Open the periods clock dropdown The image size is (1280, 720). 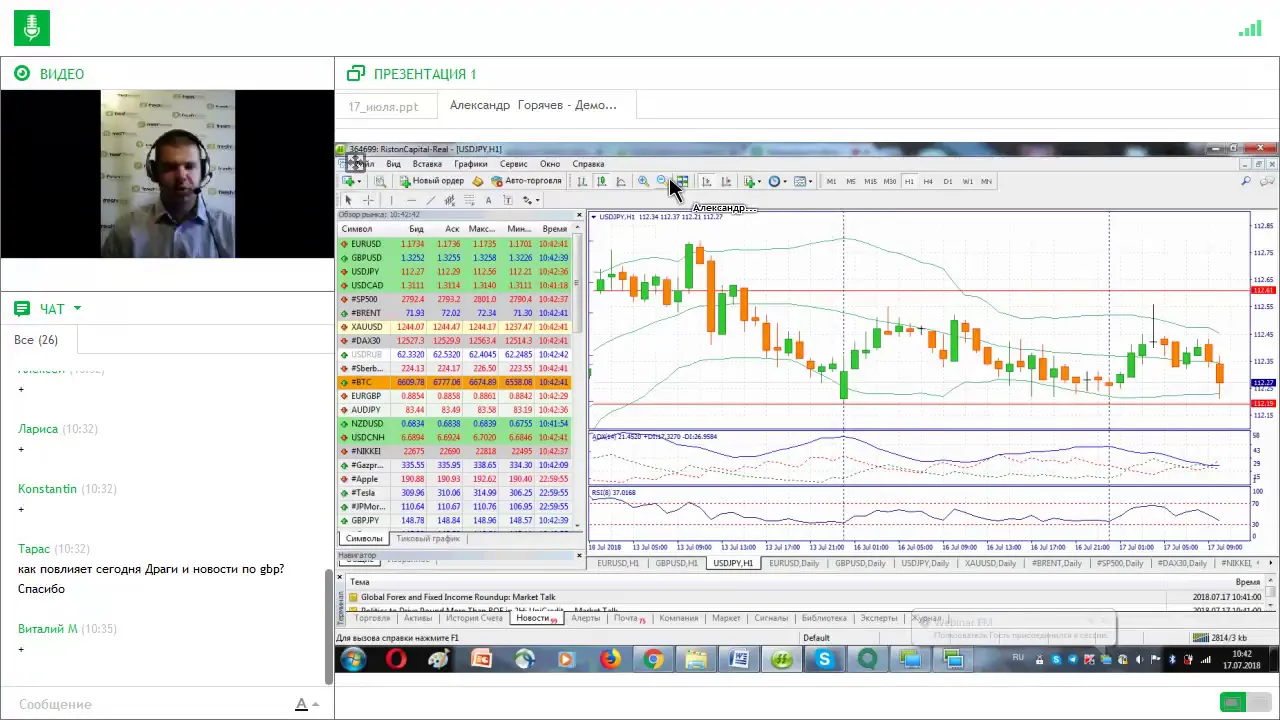coord(785,181)
